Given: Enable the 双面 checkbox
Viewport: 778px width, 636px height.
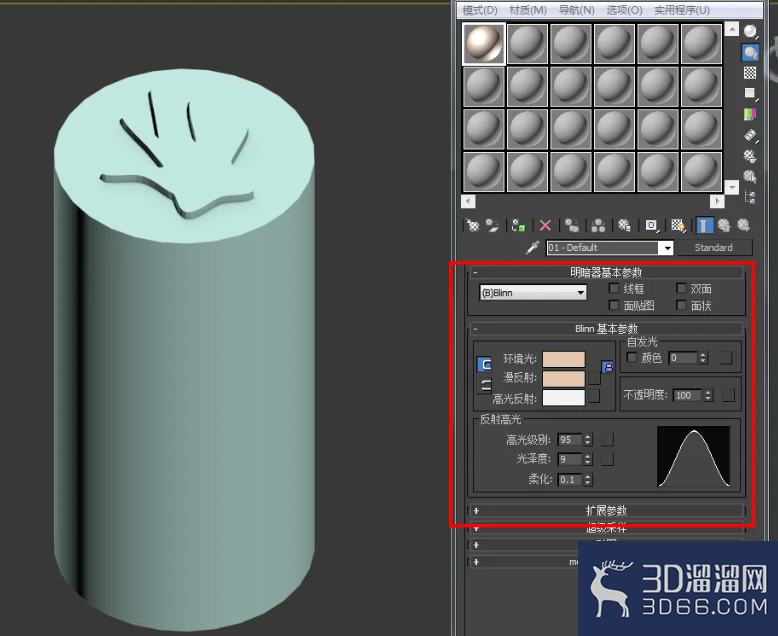Looking at the screenshot, I should point(681,288).
